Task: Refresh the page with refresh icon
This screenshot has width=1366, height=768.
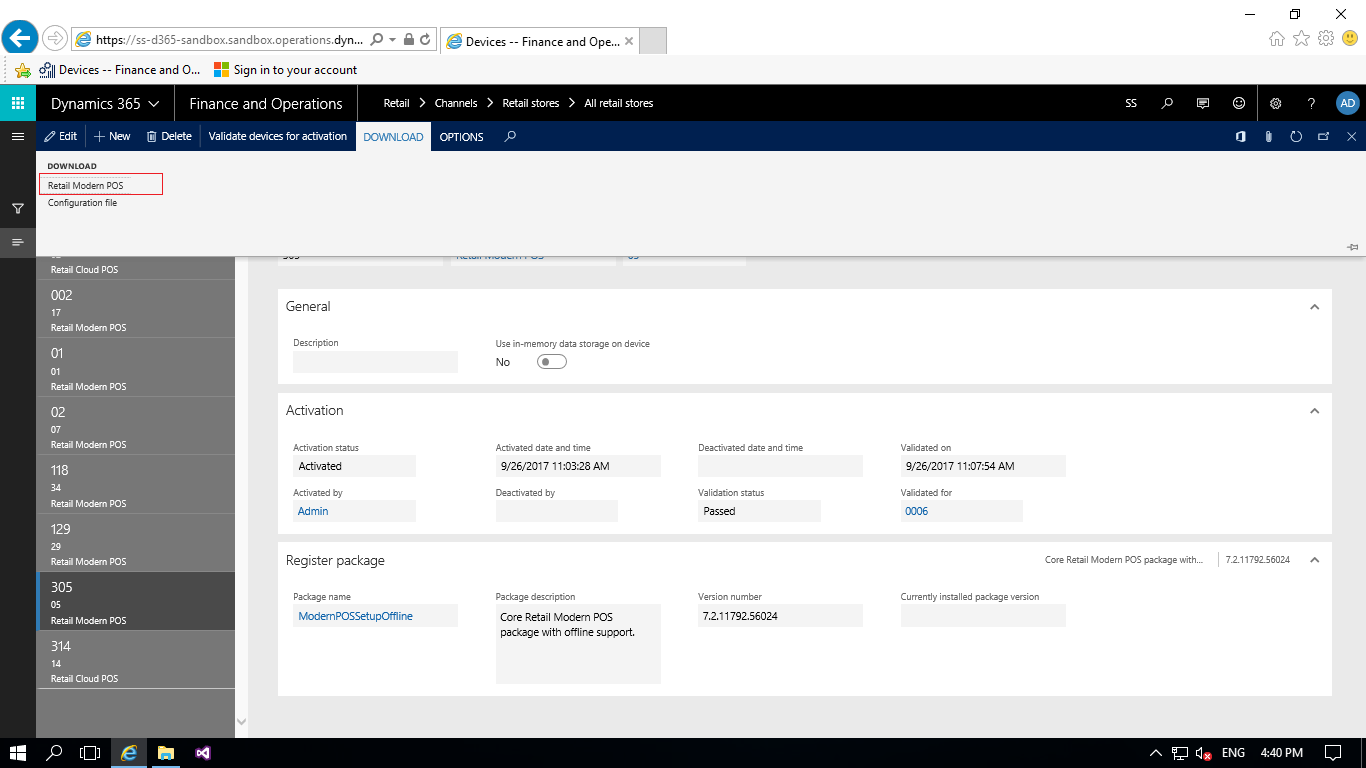Action: [x=1296, y=137]
